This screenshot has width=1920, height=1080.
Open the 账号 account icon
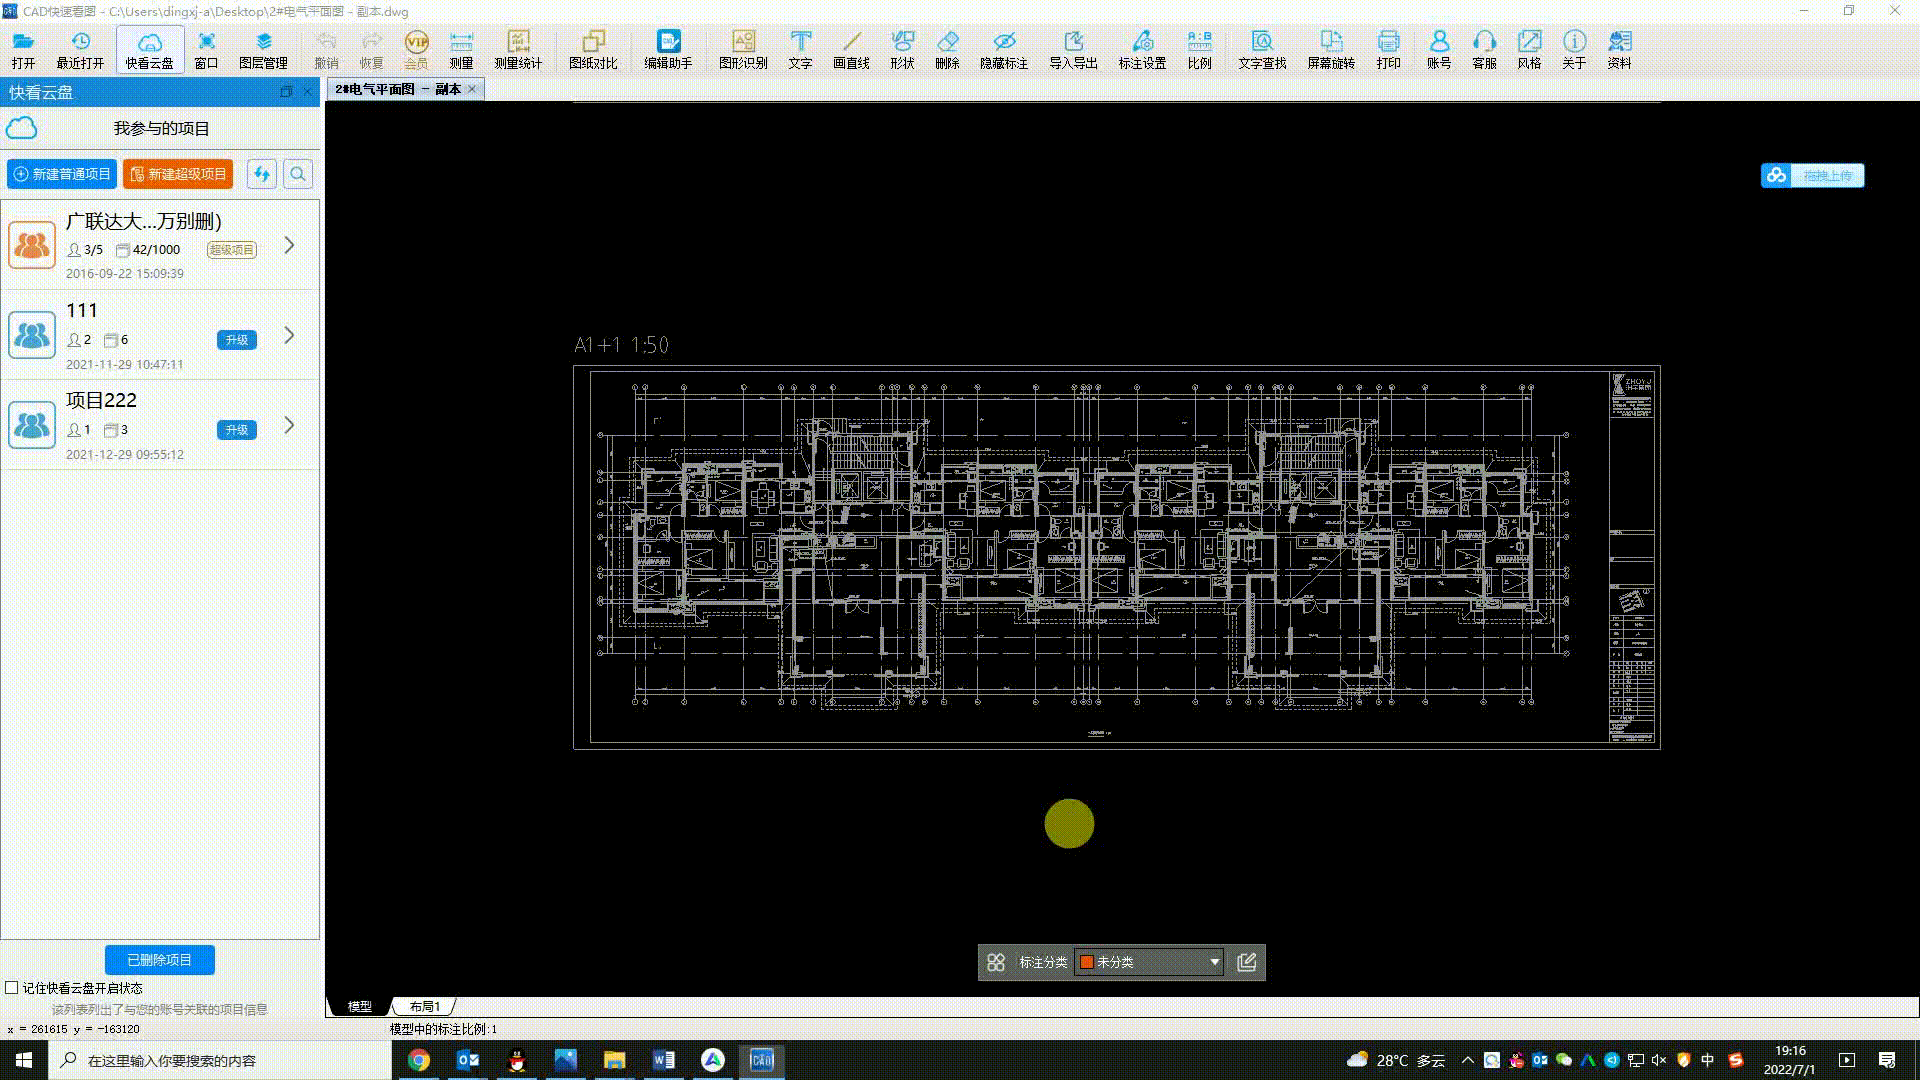(x=1439, y=49)
